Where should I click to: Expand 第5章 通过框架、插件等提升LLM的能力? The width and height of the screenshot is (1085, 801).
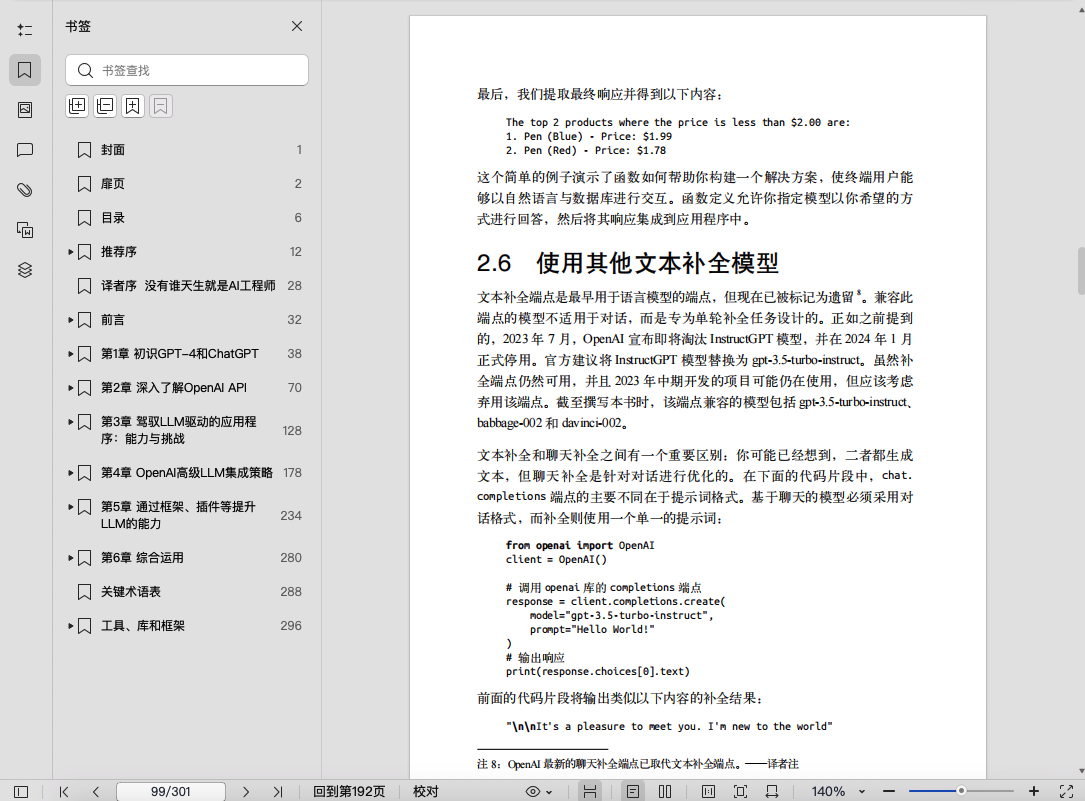[x=71, y=507]
